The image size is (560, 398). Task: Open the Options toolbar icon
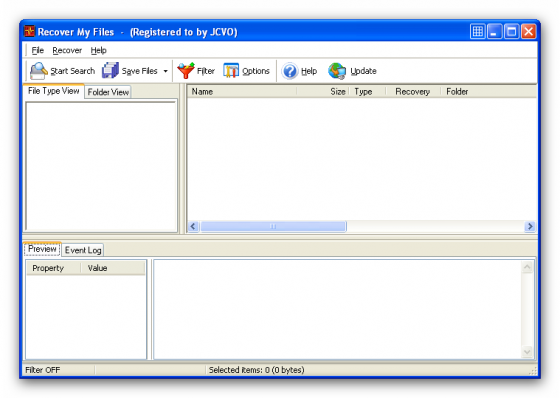click(x=231, y=70)
